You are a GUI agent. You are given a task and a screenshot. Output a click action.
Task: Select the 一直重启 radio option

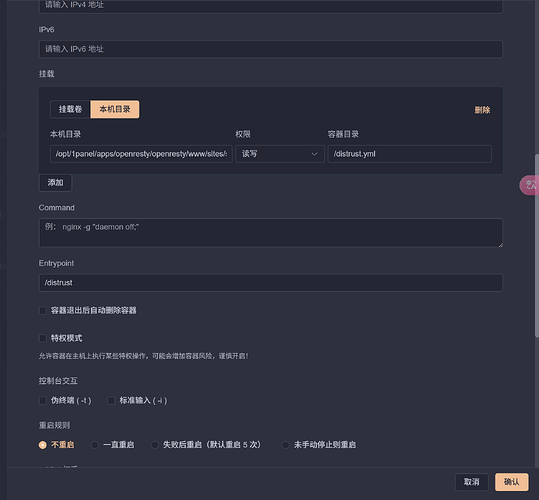point(95,445)
